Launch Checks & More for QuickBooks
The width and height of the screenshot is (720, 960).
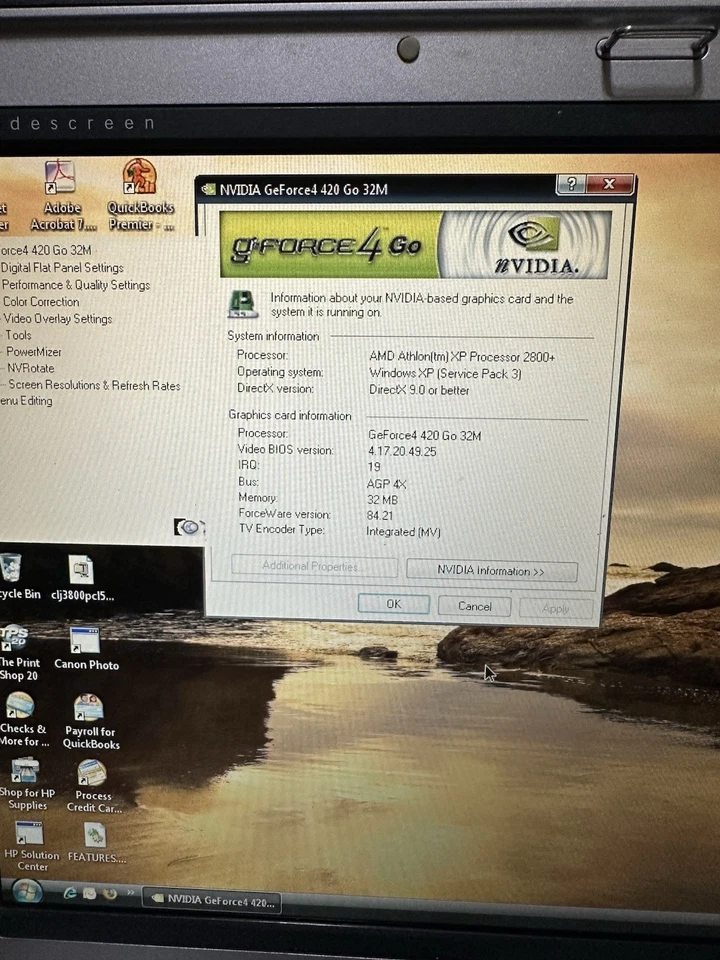coord(22,719)
